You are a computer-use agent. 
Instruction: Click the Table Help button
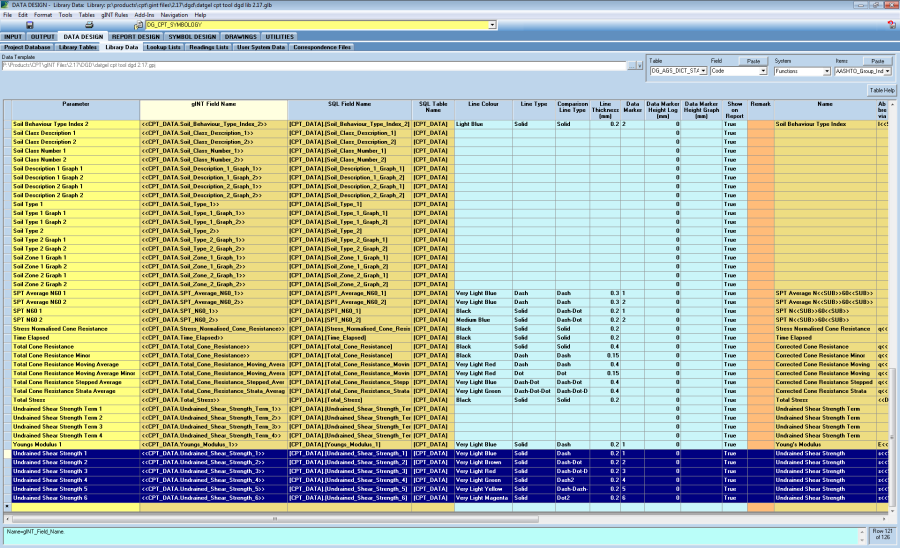click(x=881, y=90)
